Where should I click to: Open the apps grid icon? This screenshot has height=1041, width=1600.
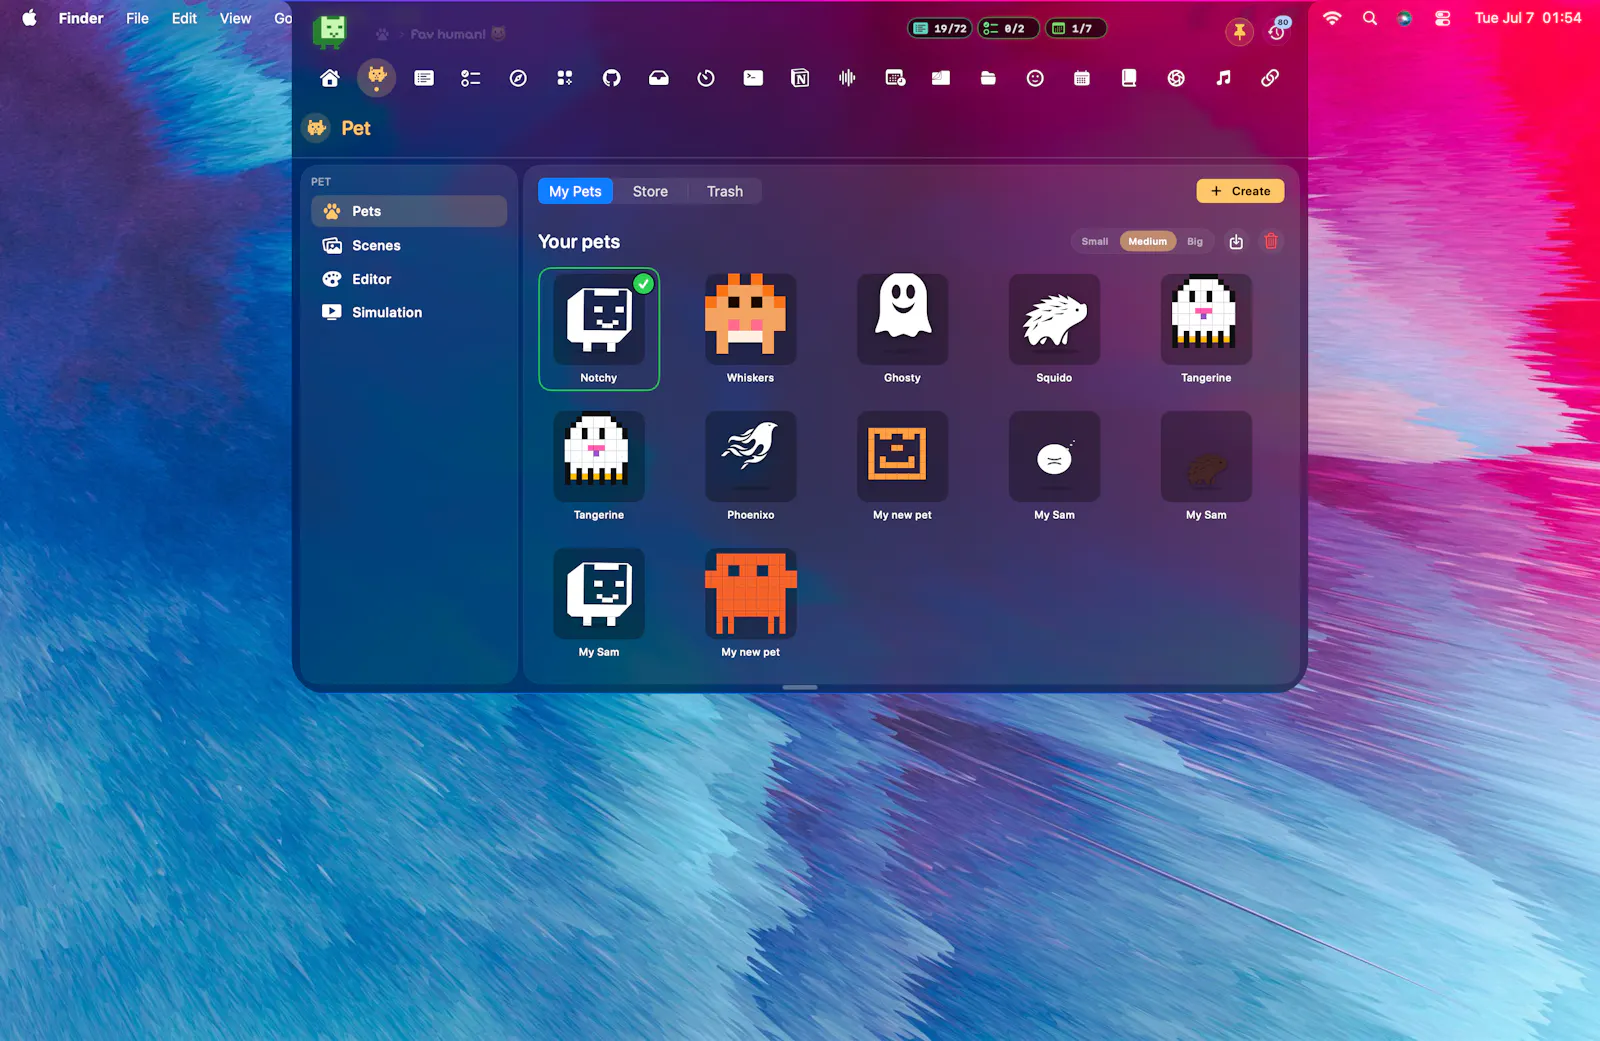(565, 78)
